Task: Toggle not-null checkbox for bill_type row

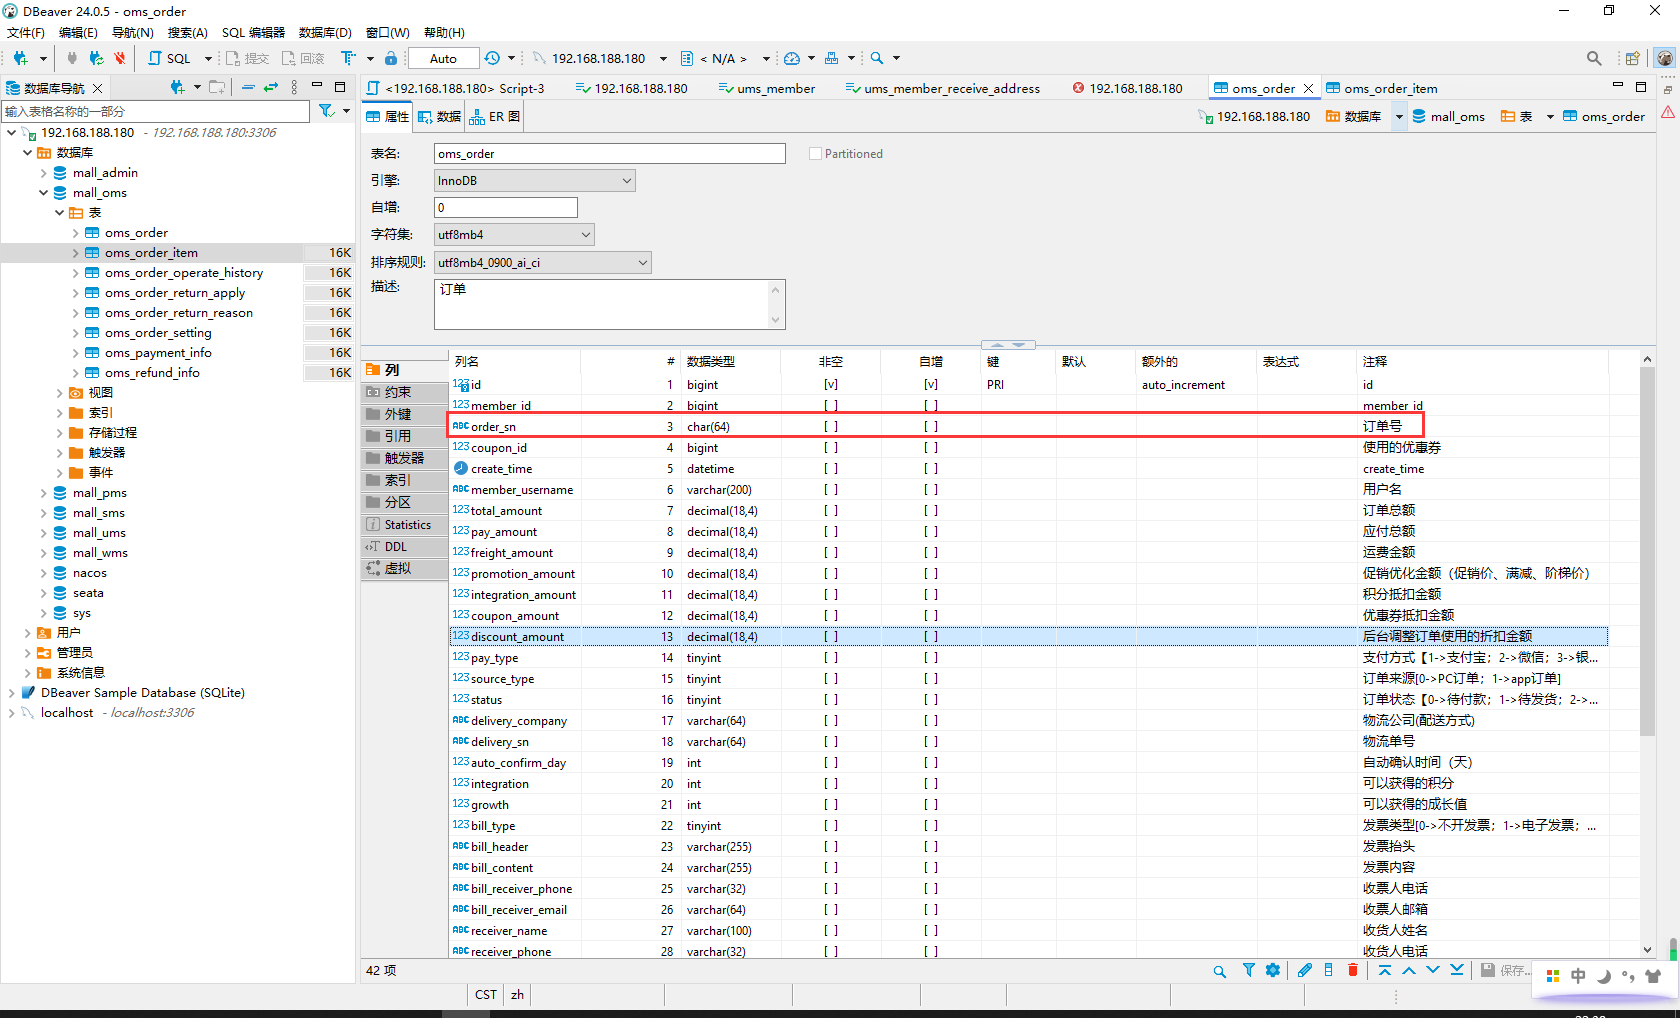Action: [x=831, y=826]
